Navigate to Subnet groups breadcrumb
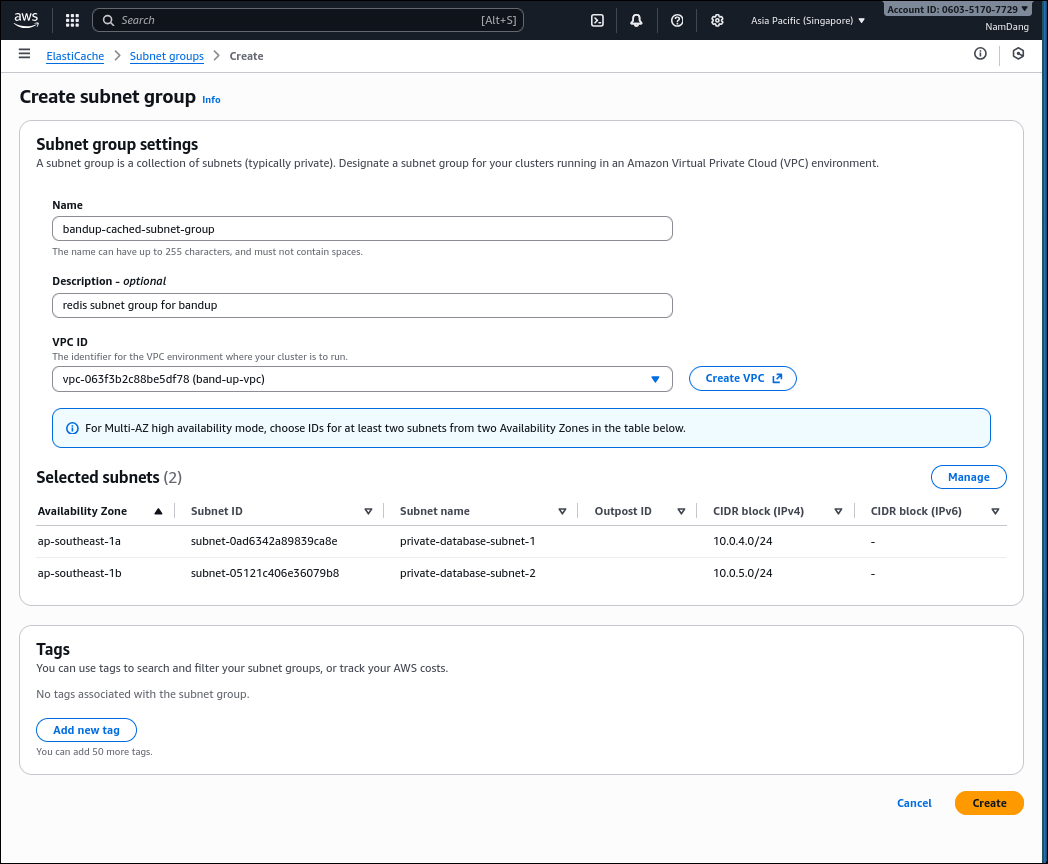 coord(167,56)
